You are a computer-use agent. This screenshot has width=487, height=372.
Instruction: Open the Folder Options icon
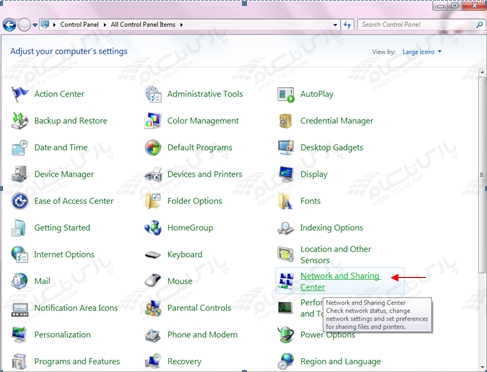153,201
